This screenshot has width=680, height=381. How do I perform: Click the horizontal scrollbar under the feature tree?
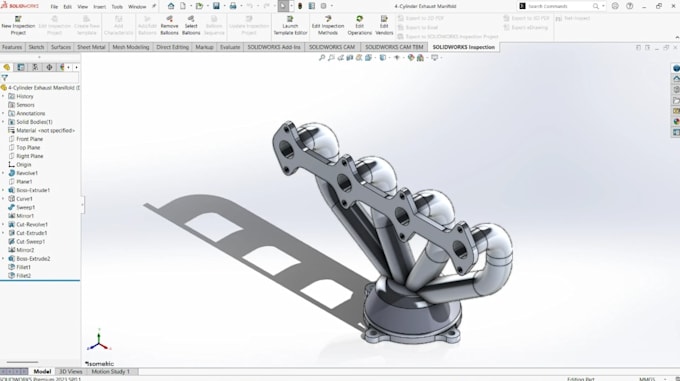point(23,362)
